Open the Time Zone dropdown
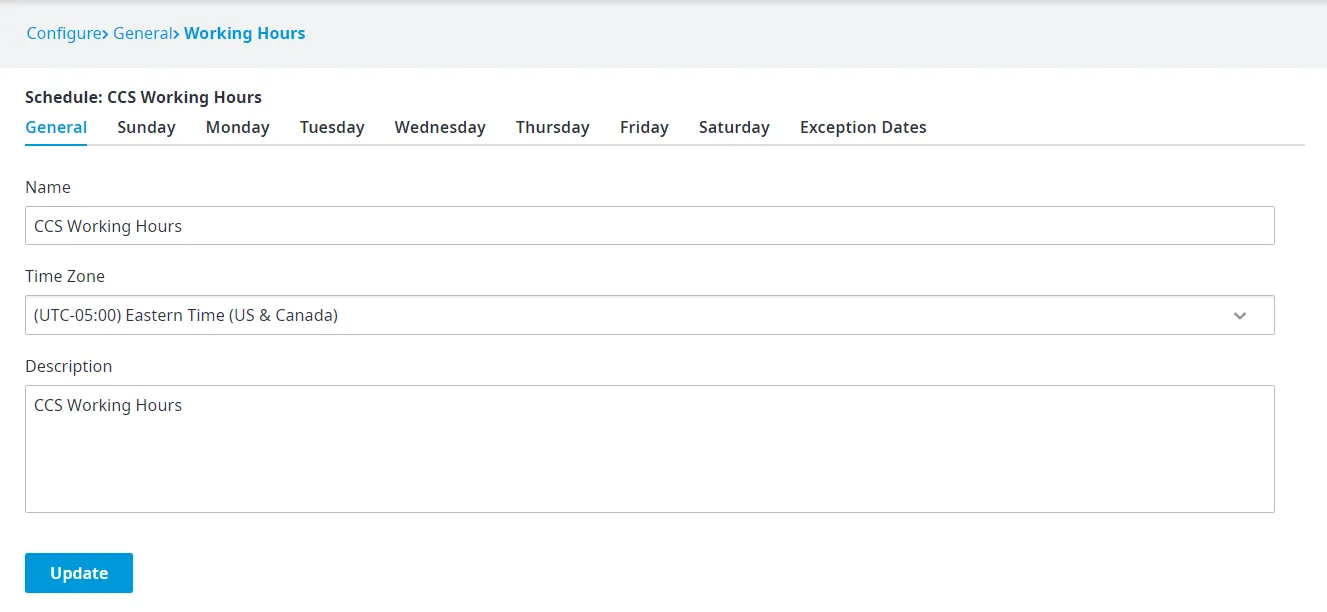 [x=650, y=315]
